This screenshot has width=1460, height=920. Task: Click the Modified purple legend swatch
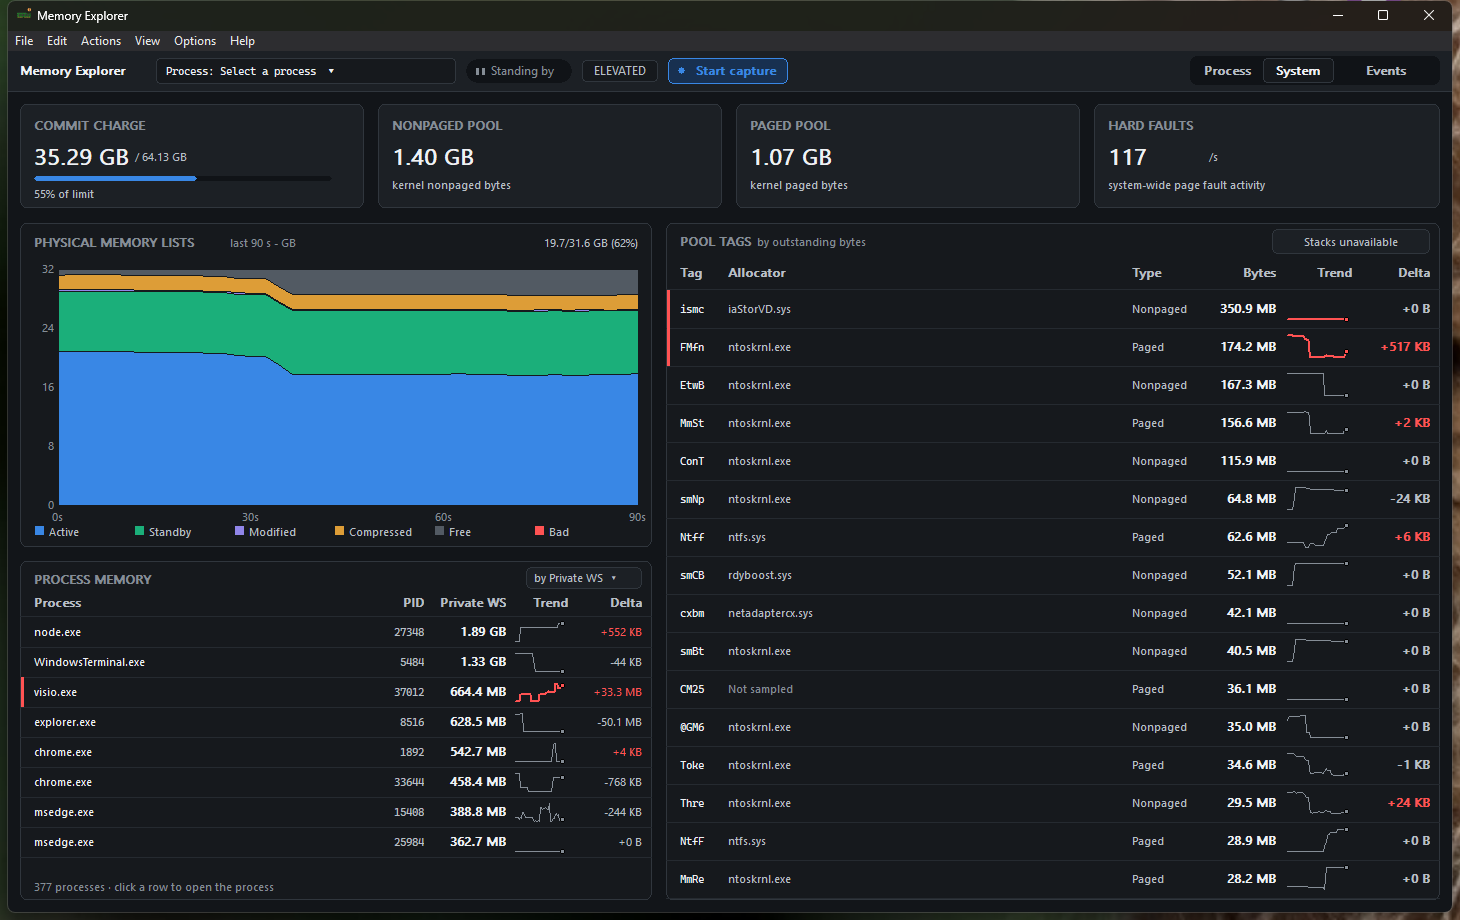(x=239, y=531)
